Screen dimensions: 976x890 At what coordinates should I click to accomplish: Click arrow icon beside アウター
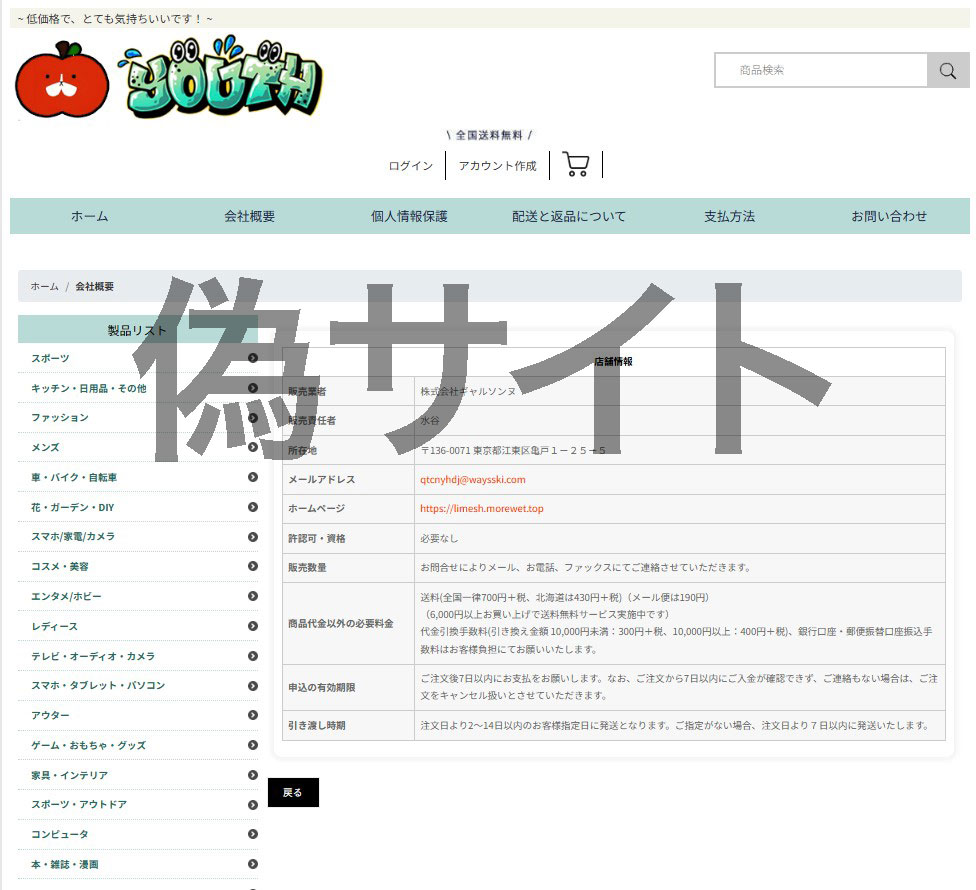[253, 715]
